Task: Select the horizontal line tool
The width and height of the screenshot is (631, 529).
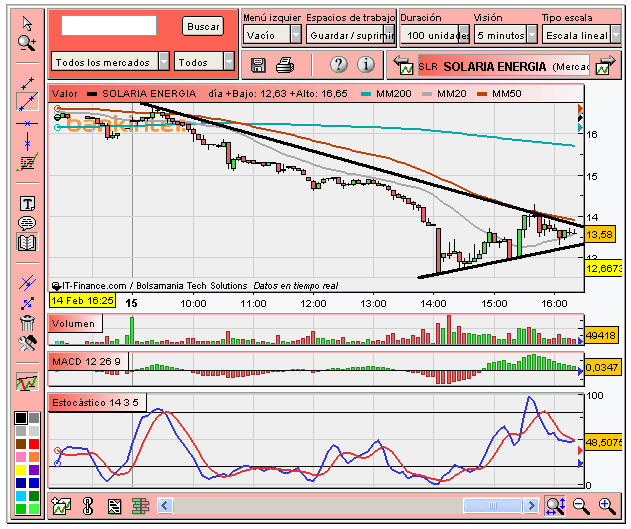Action: (27, 123)
